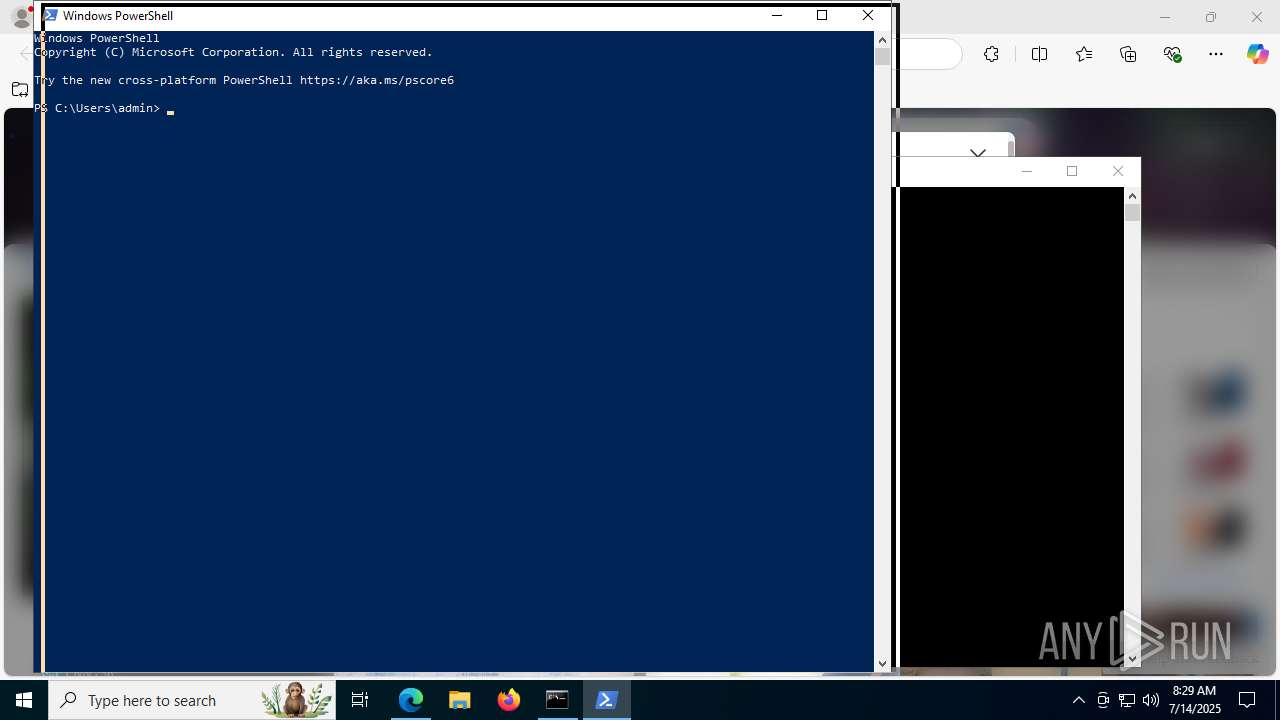Click Type here to search box

[x=192, y=700]
